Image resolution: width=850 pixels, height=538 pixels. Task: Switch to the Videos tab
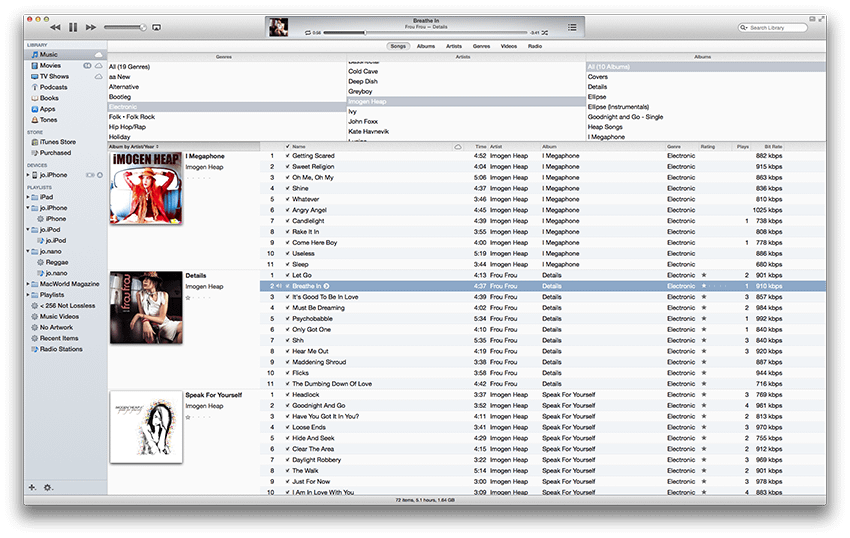coord(508,46)
